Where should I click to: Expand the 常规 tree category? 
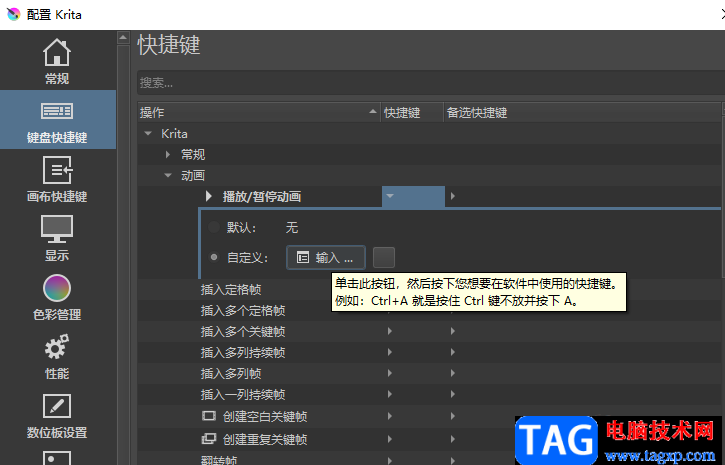168,154
